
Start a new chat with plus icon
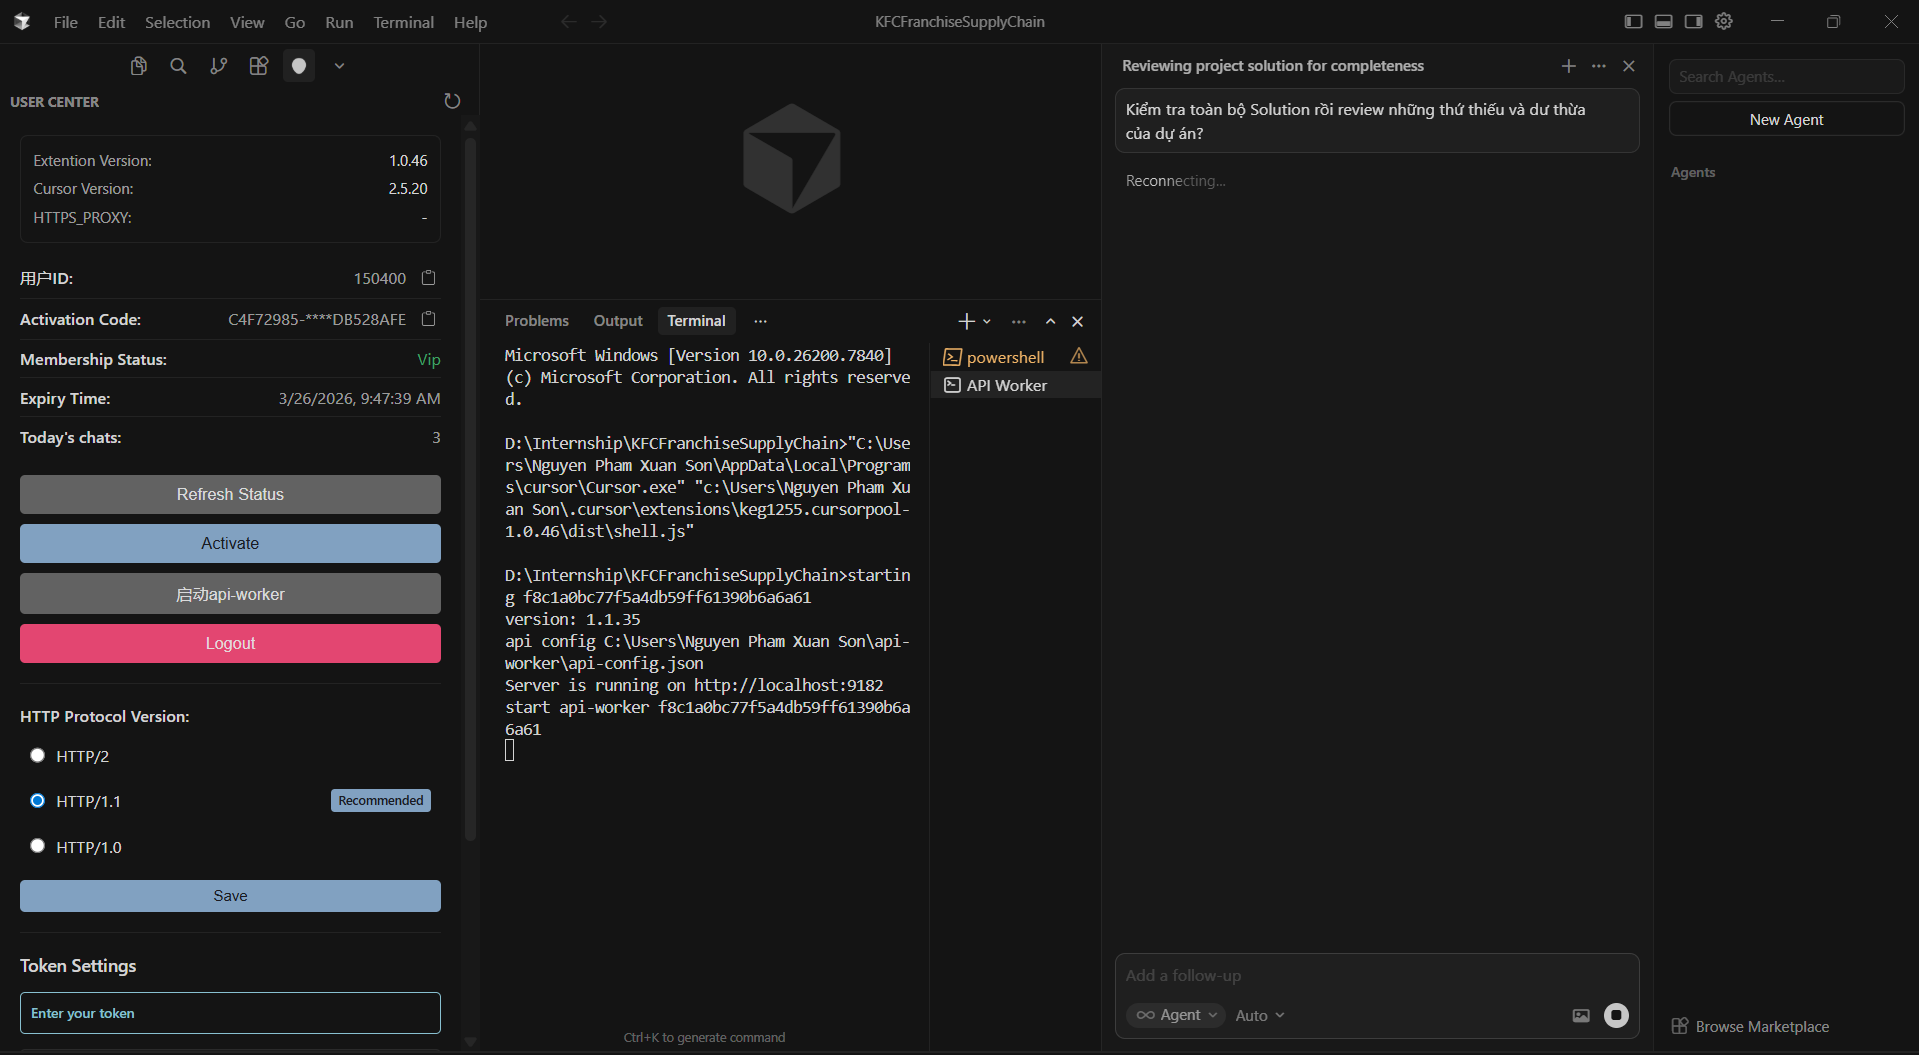tap(1569, 66)
